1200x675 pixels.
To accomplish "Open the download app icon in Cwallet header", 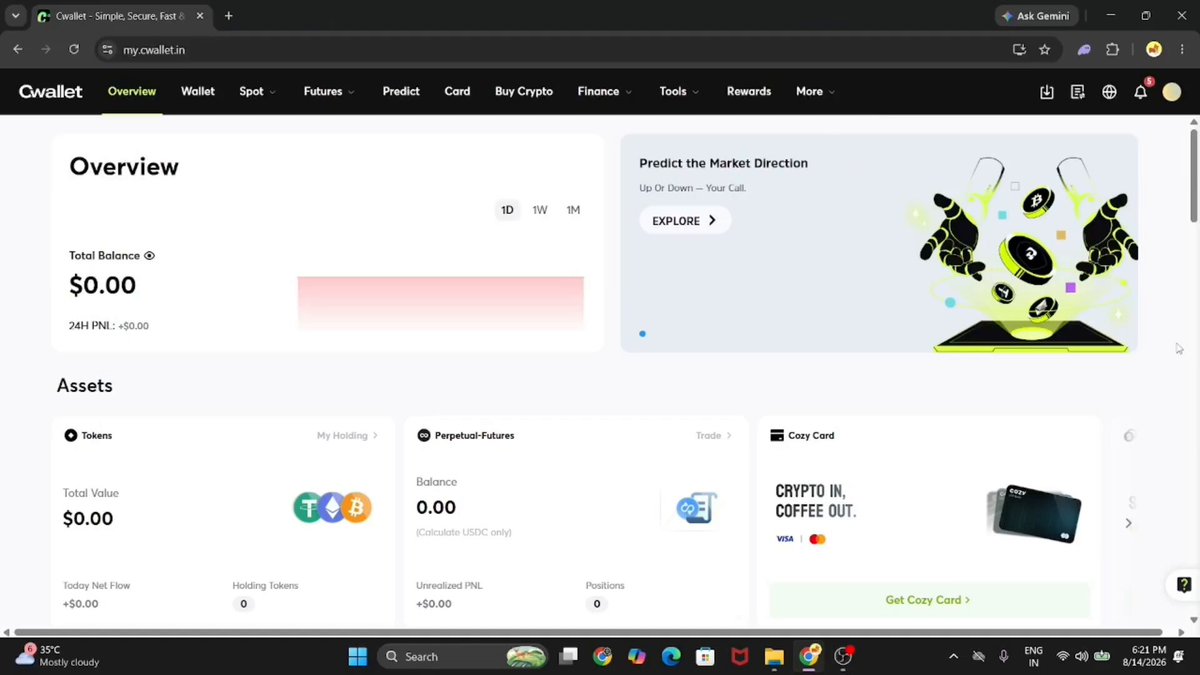I will pyautogui.click(x=1047, y=92).
